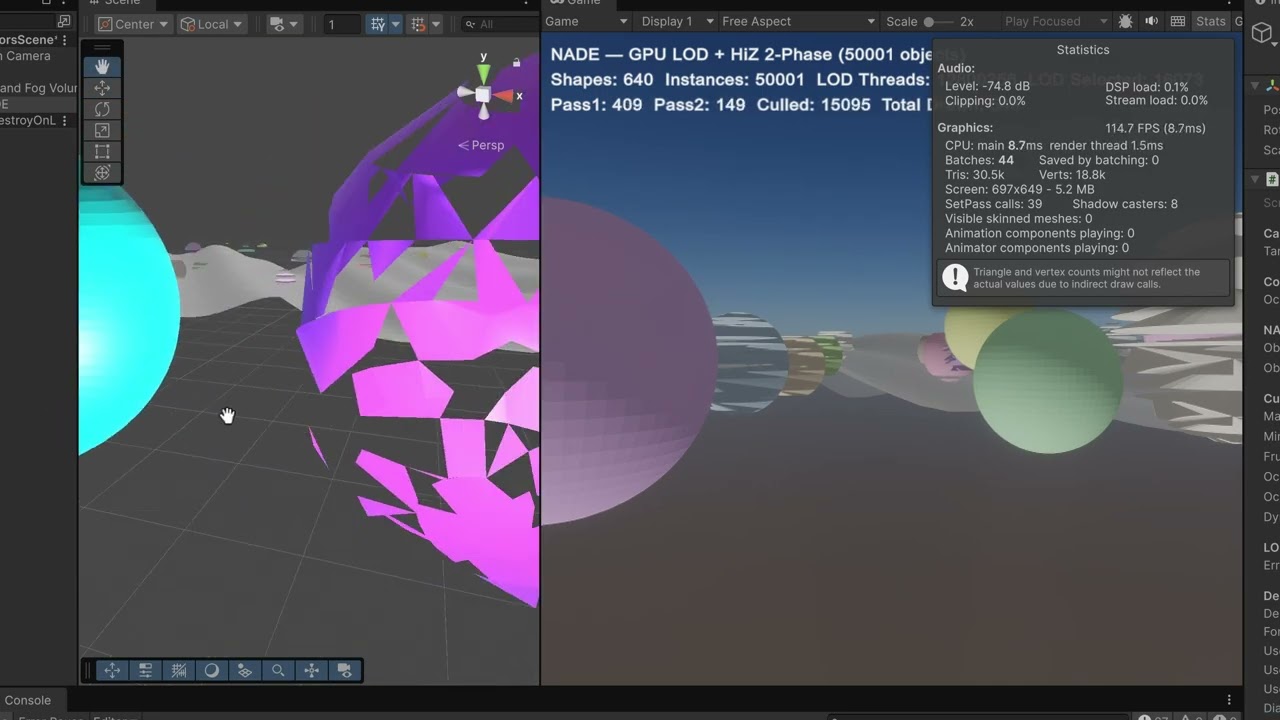Open the Free Aspect resolution dropdown
The height and width of the screenshot is (720, 1280).
coord(798,21)
